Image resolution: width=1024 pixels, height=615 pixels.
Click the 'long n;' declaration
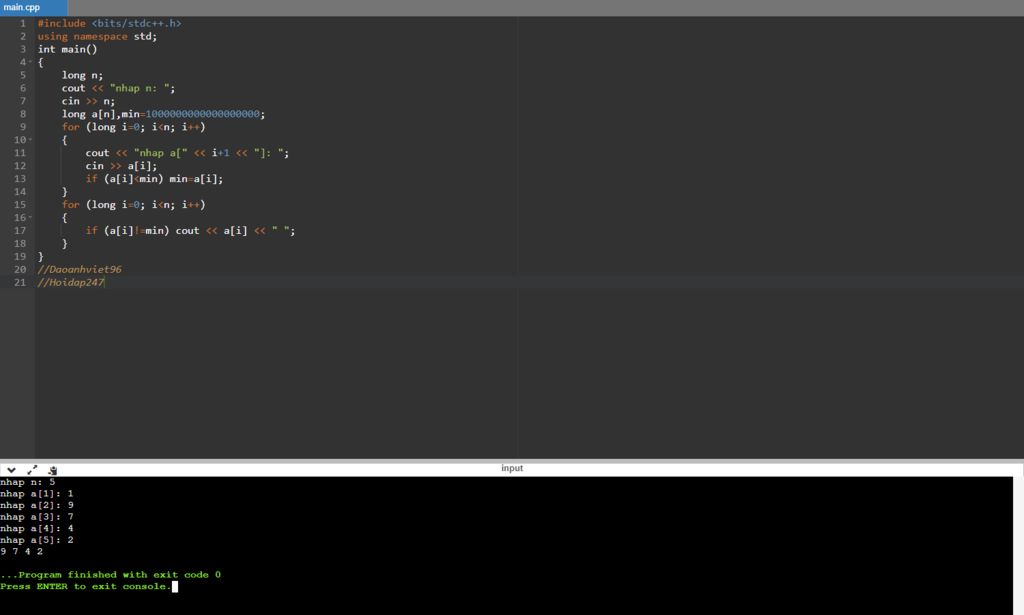click(x=82, y=75)
